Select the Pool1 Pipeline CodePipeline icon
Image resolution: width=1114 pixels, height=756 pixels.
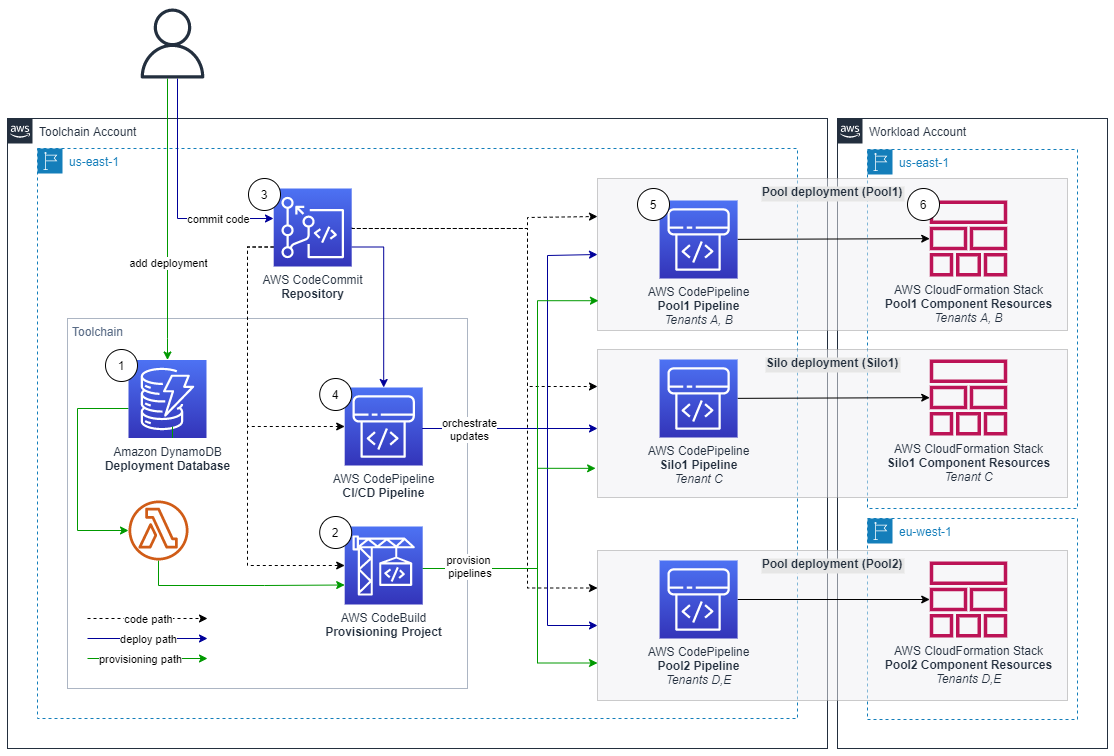tap(700, 240)
